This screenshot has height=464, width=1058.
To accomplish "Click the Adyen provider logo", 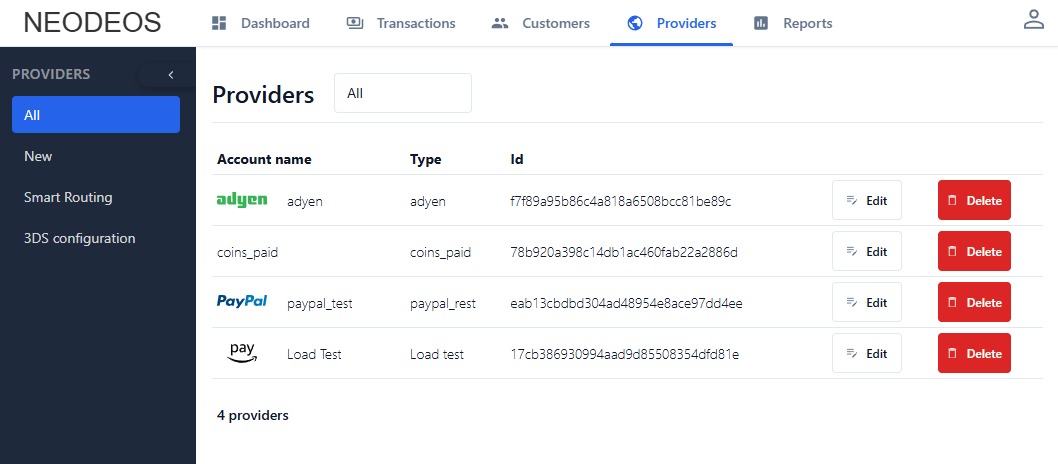I will [242, 201].
